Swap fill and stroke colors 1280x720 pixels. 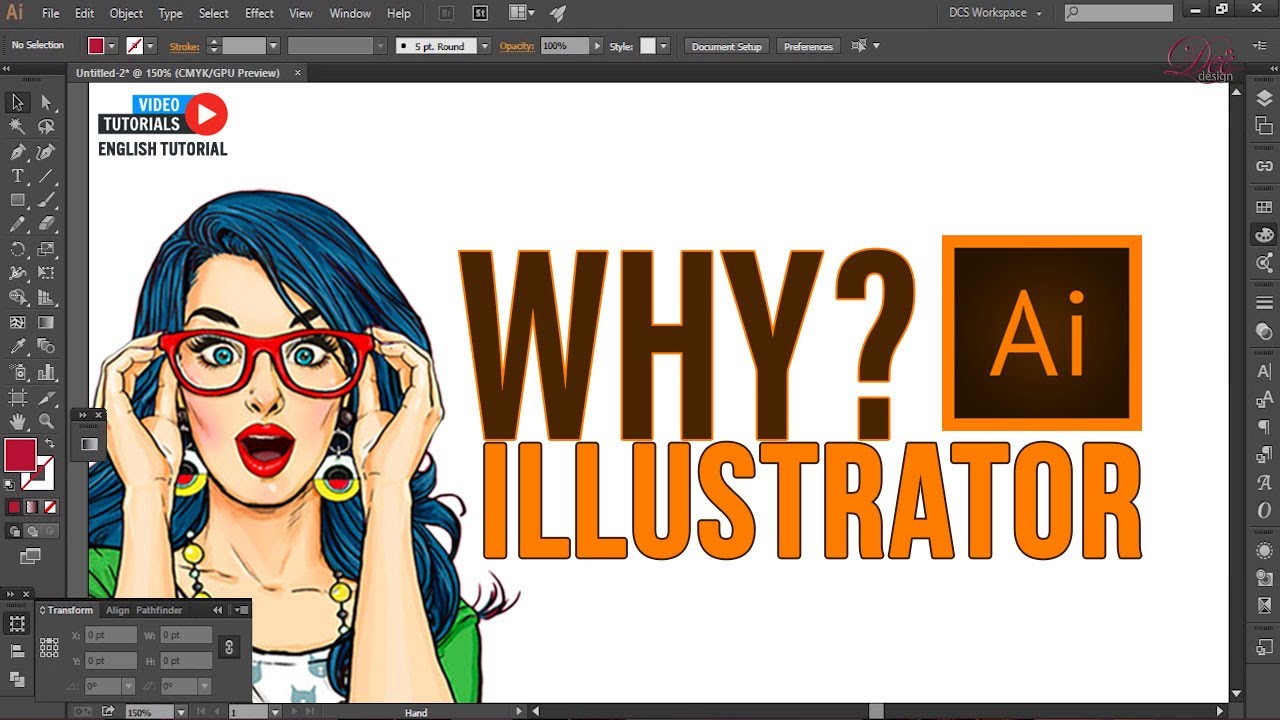click(49, 442)
